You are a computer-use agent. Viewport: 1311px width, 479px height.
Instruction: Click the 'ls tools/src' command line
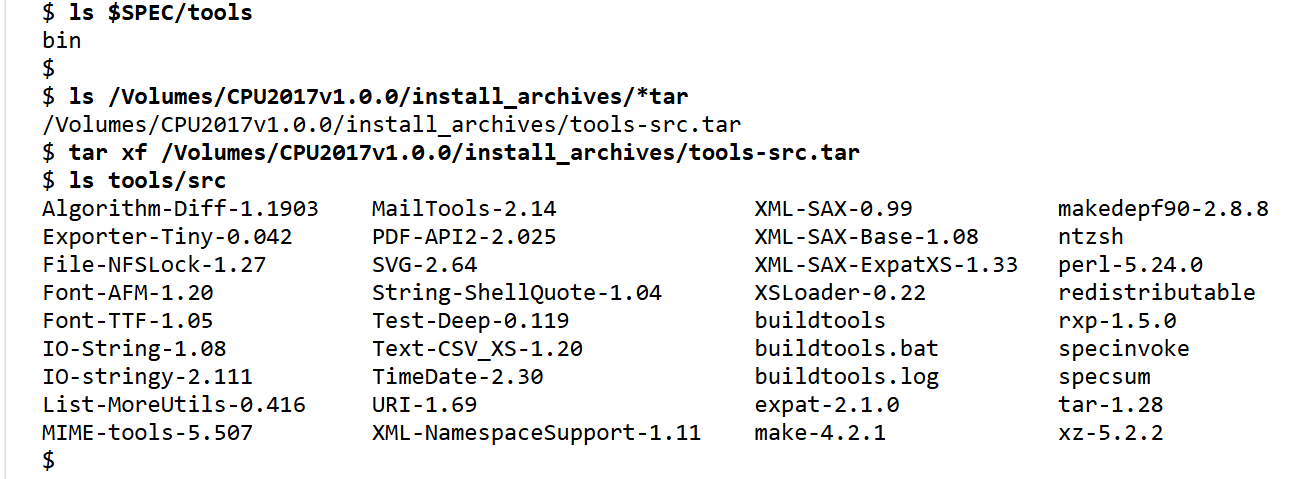147,181
